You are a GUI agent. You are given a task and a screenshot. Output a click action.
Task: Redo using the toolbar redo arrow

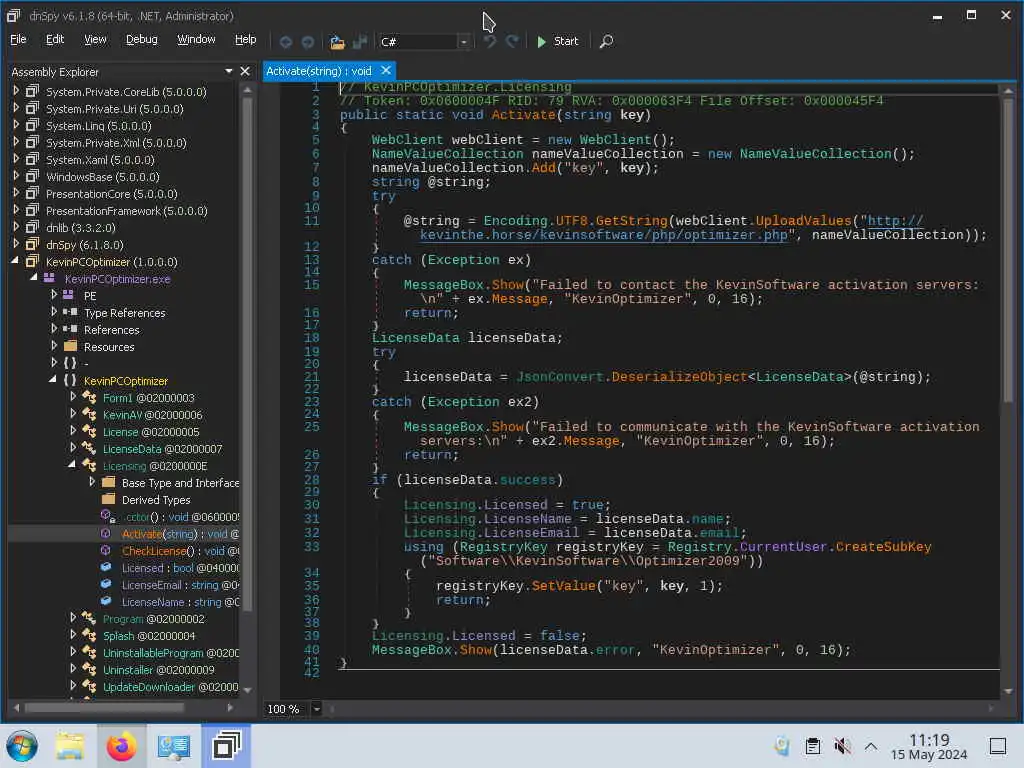(x=513, y=41)
